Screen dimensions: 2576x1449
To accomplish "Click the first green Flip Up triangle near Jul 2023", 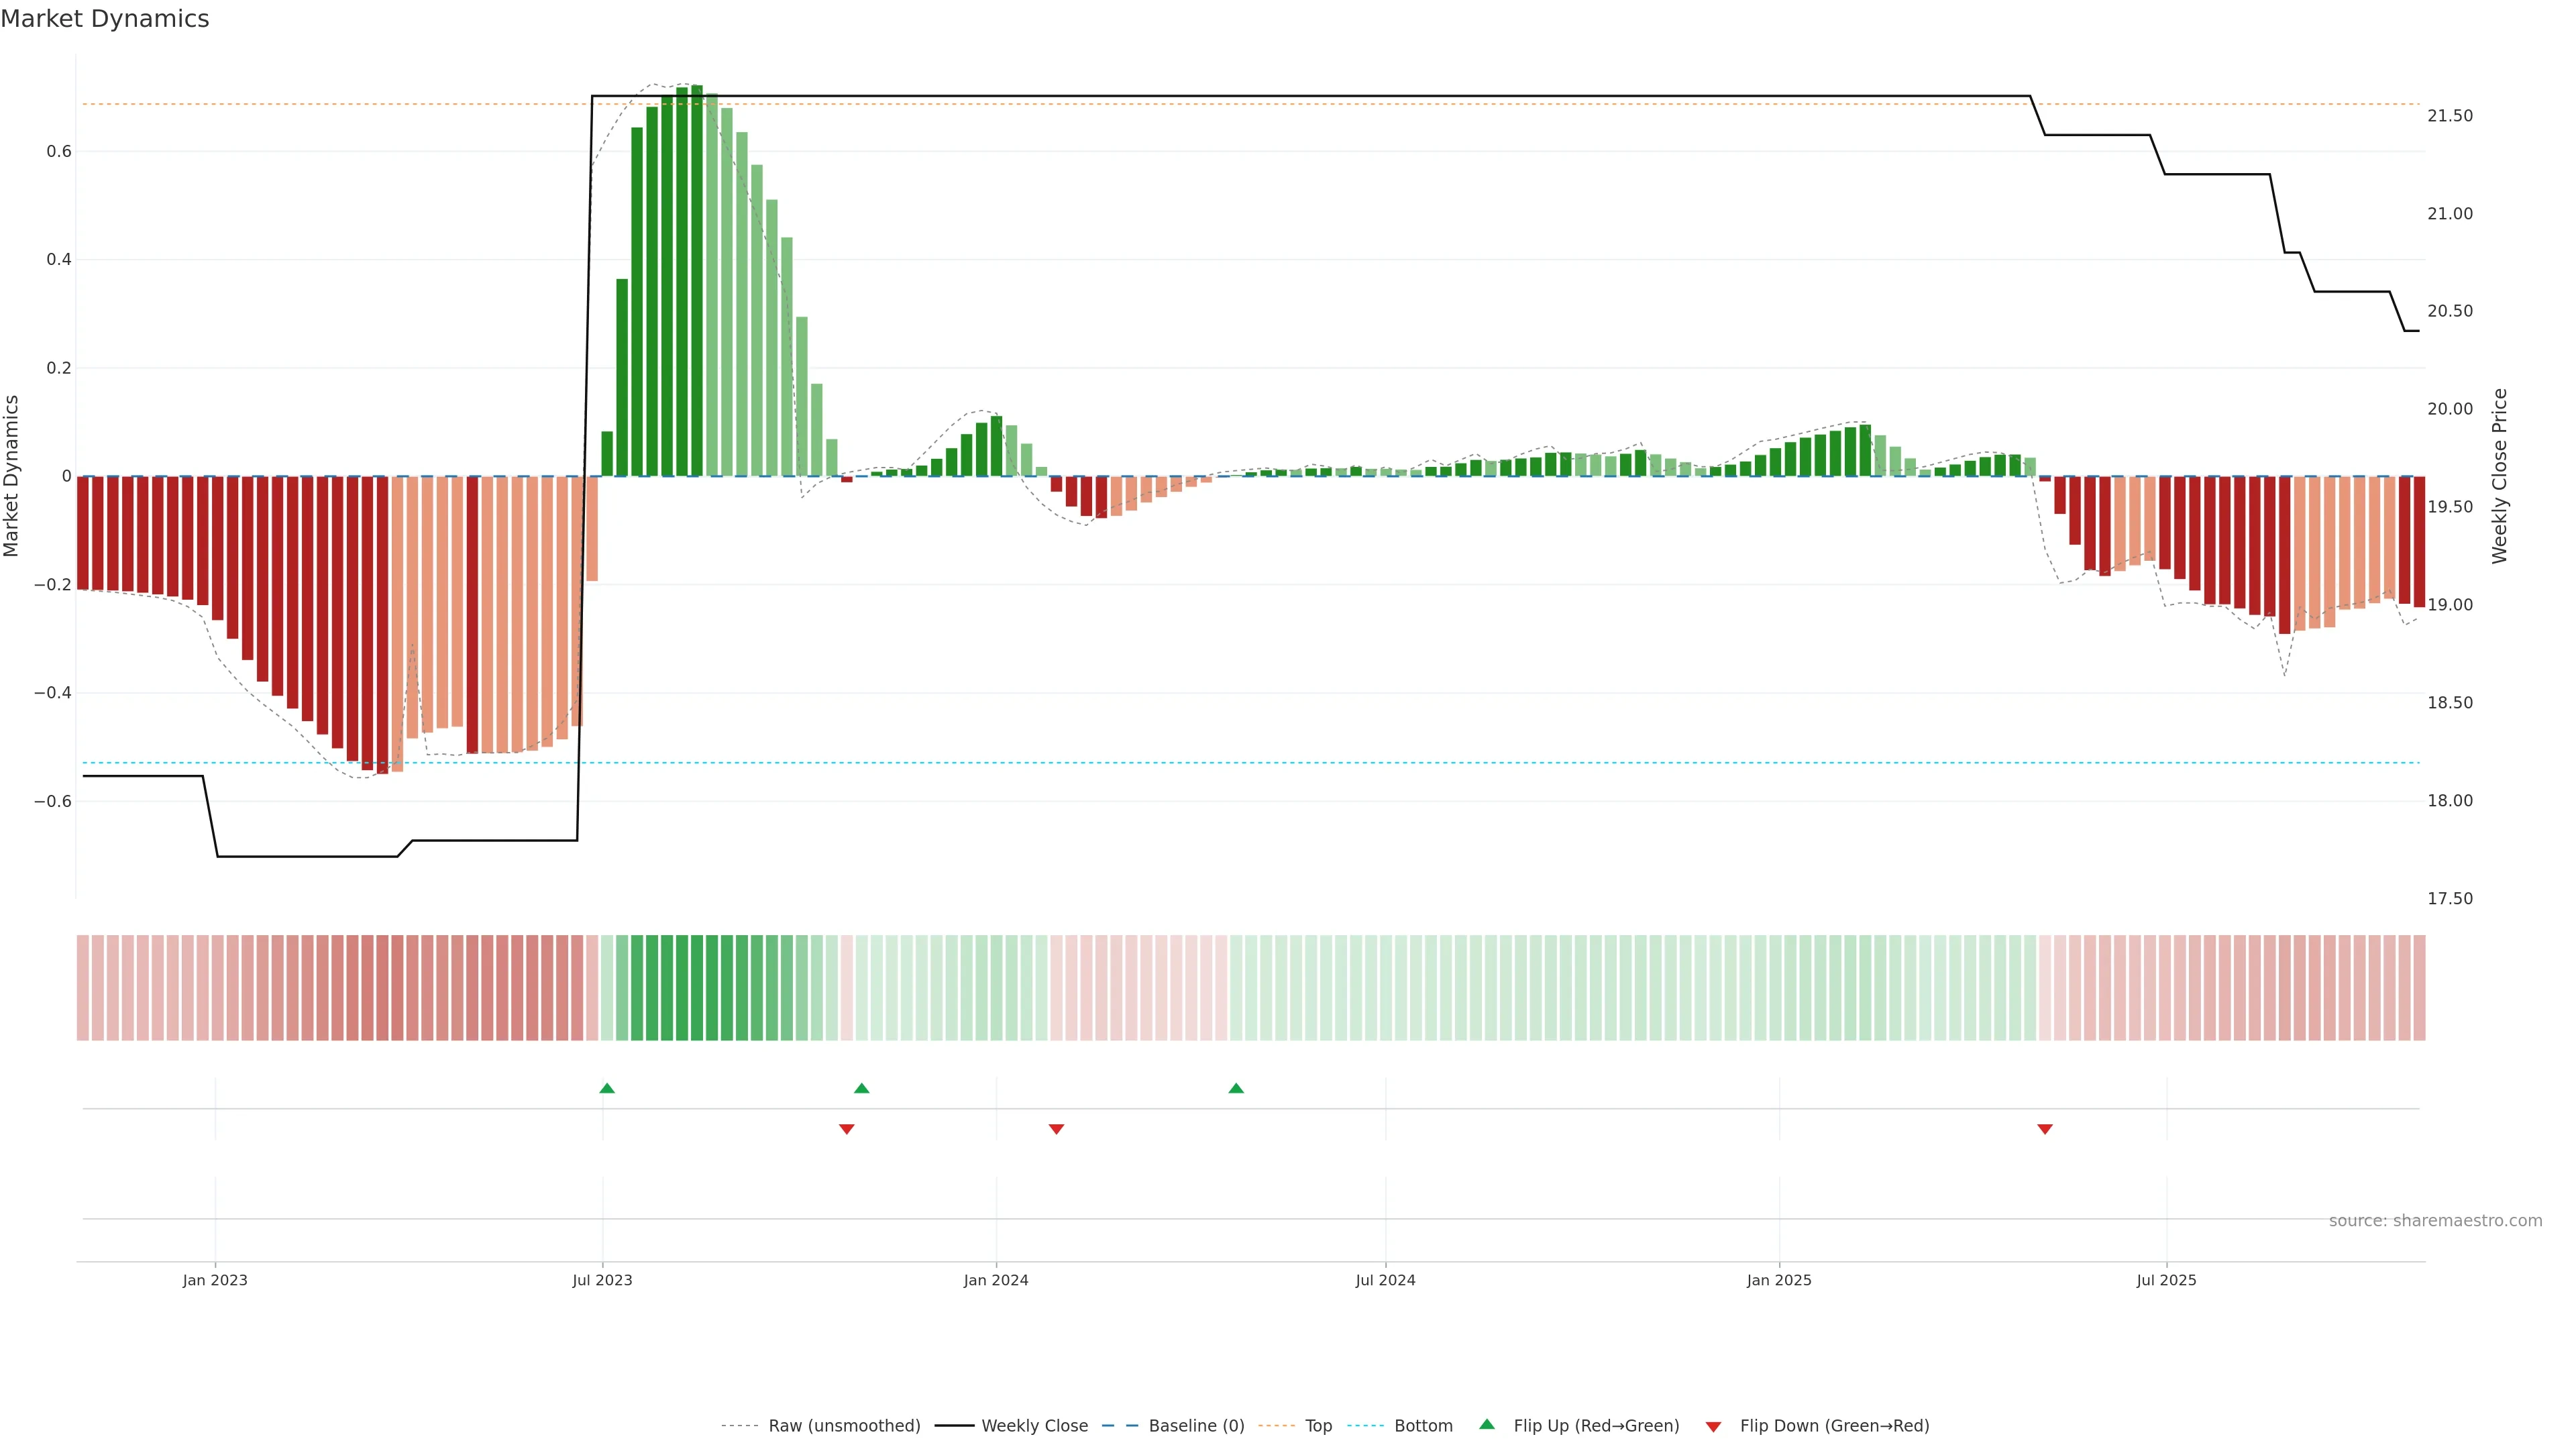I will [x=607, y=1088].
